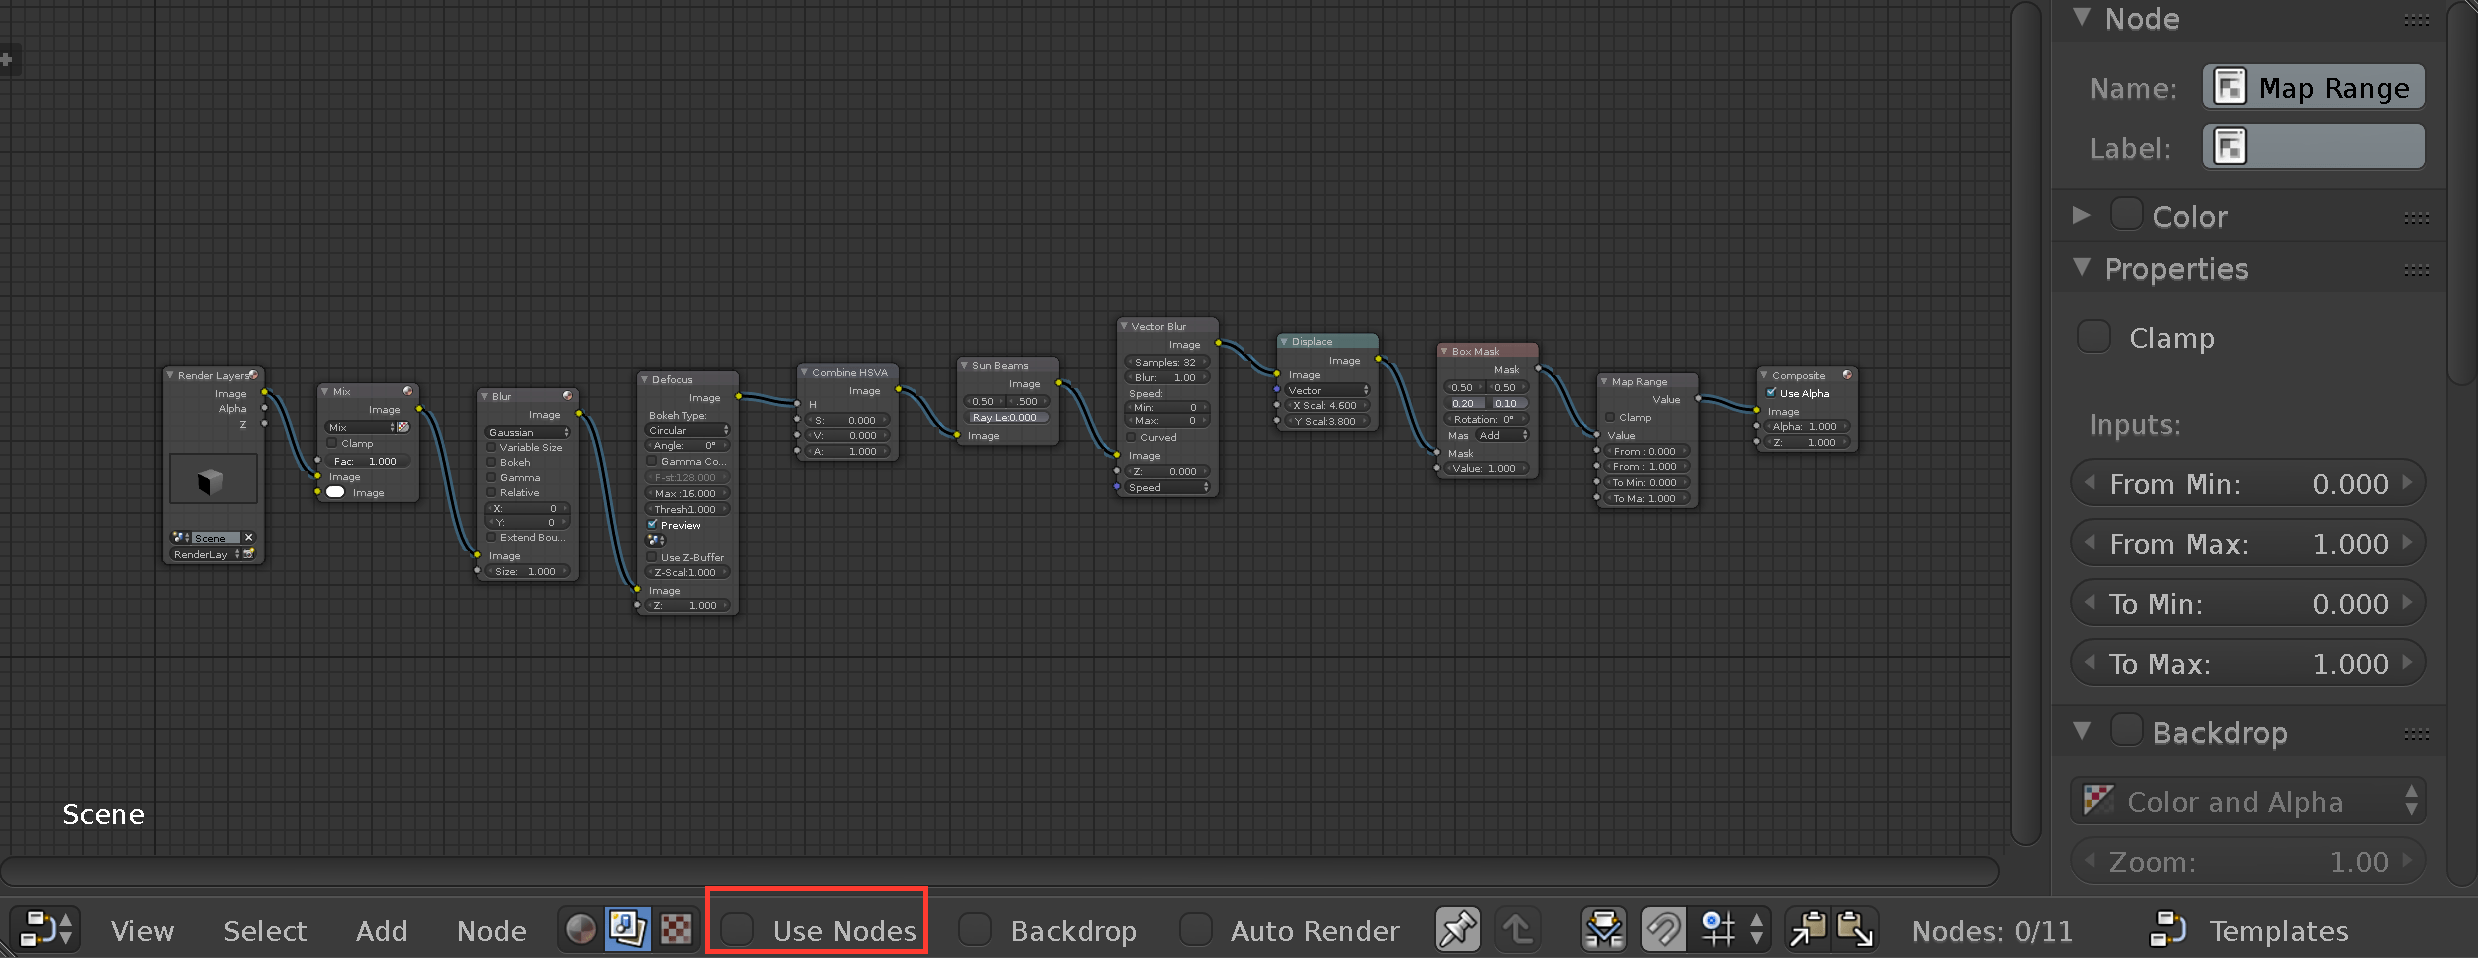Viewport: 2478px width, 958px height.
Task: Enable node snapping with the magnet icon
Action: tap(1663, 929)
